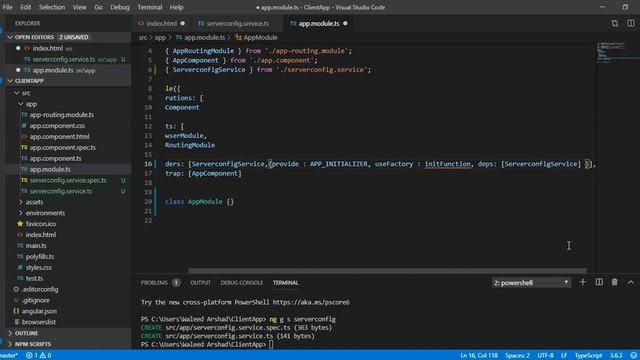Expand the environments folder
The height and width of the screenshot is (360, 640).
45,213
